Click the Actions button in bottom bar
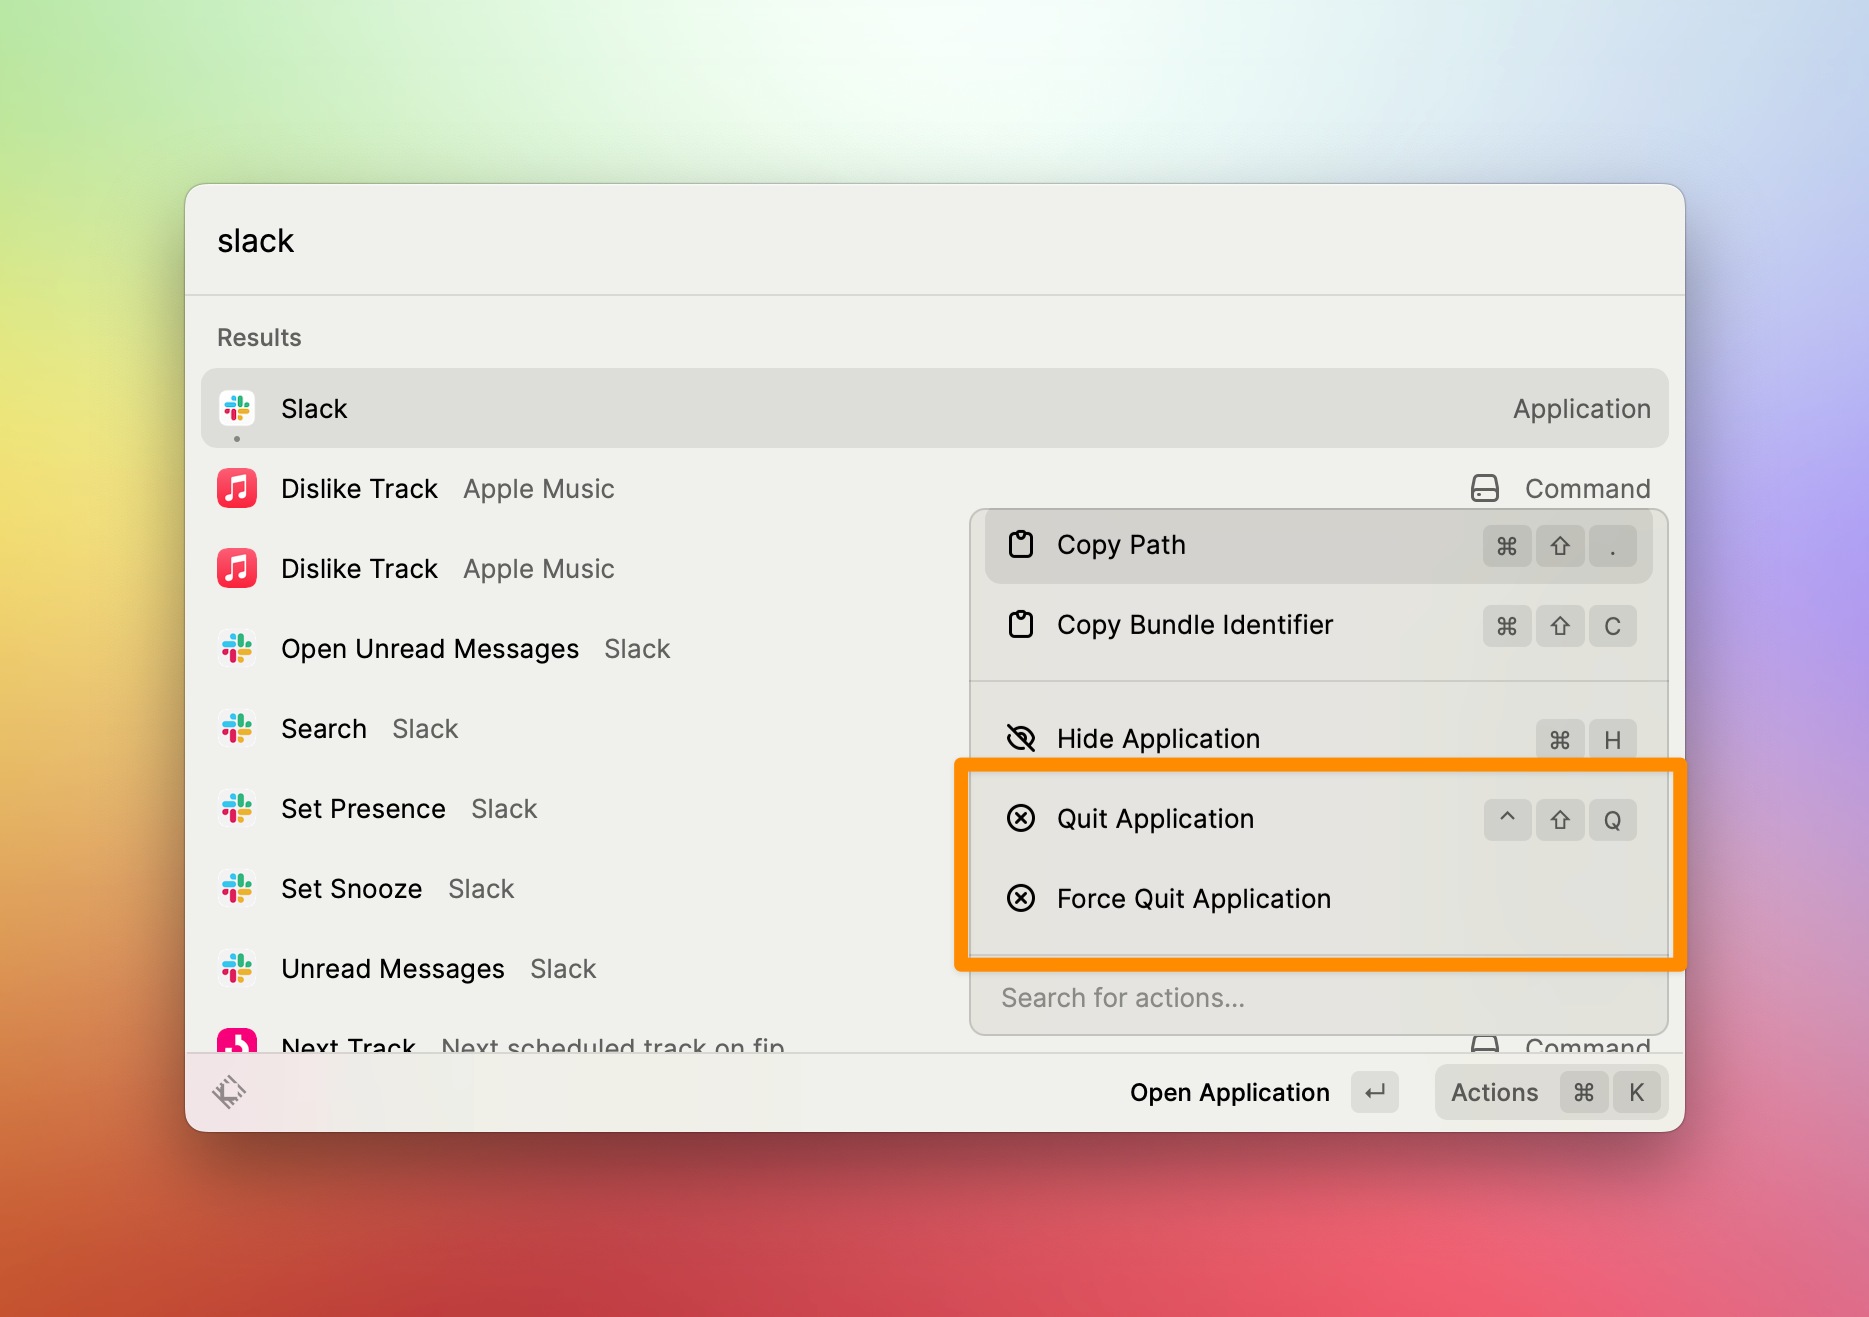 (1550, 1092)
